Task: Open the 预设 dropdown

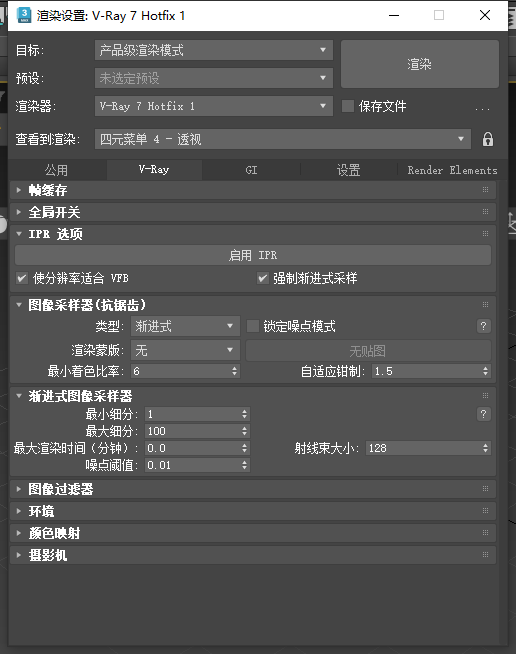Action: [214, 78]
